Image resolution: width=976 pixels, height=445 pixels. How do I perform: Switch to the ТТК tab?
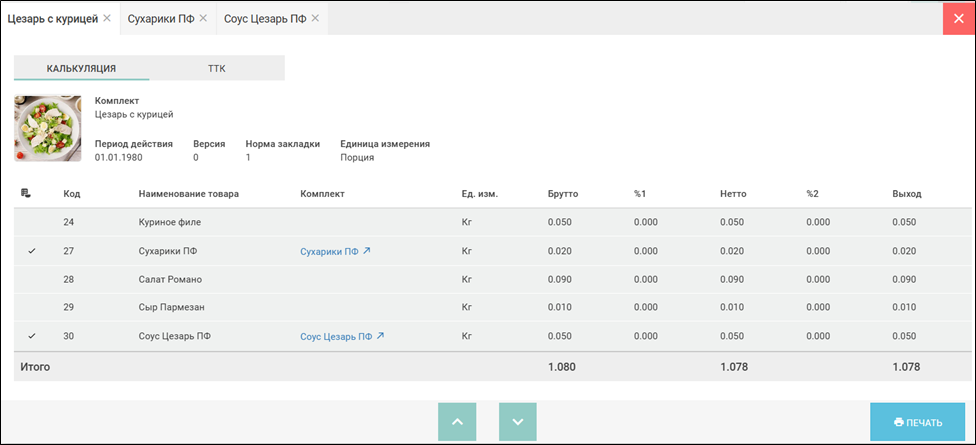(217, 68)
